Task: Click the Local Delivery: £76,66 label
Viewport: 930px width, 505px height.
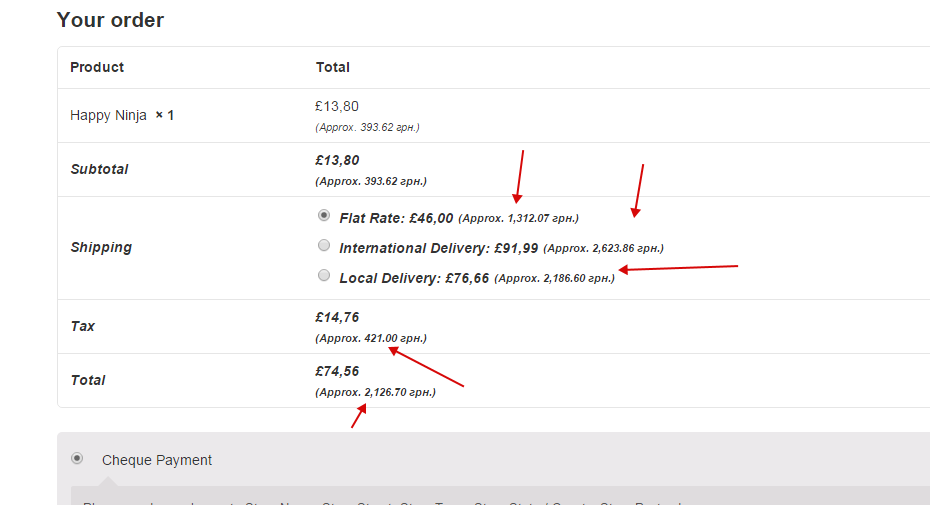Action: [414, 278]
